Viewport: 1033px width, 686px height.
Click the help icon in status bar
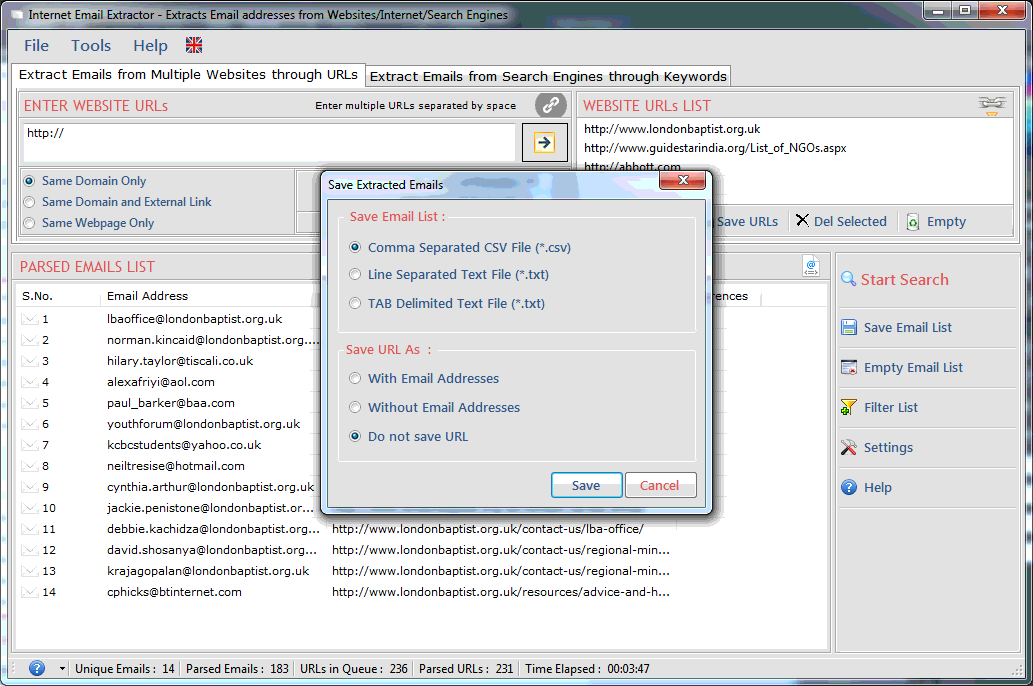[x=37, y=668]
